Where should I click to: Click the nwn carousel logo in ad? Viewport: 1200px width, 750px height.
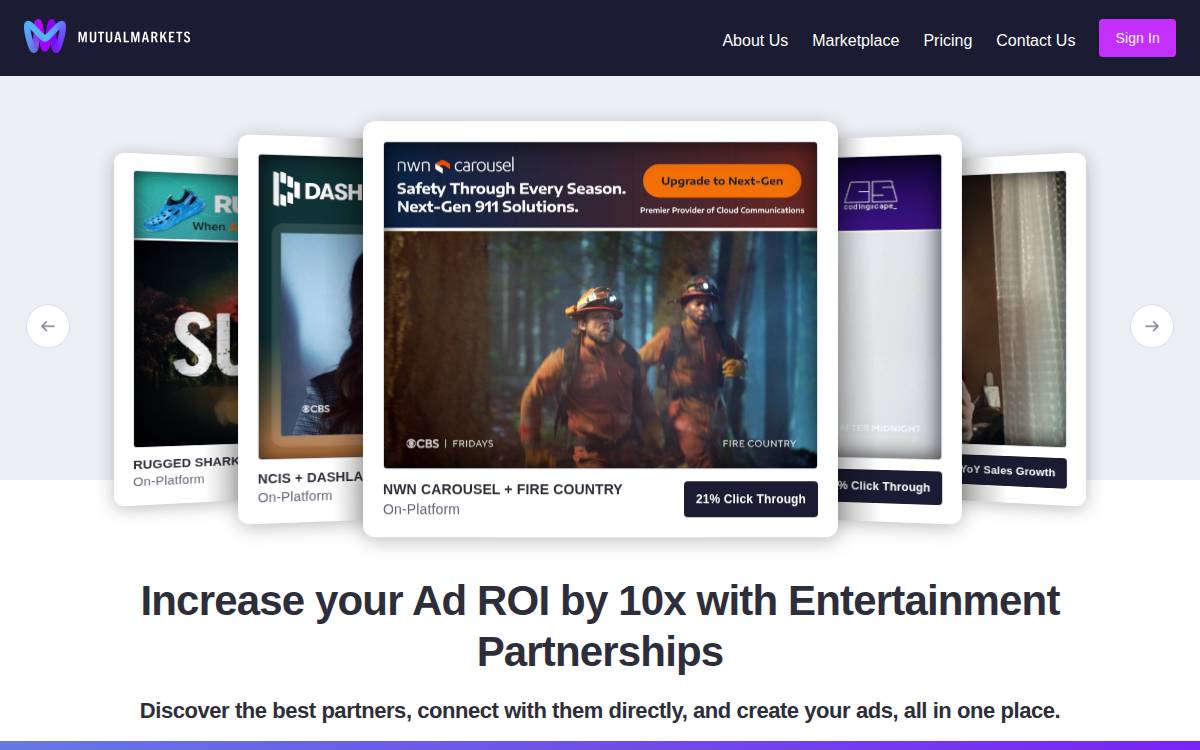[x=455, y=165]
